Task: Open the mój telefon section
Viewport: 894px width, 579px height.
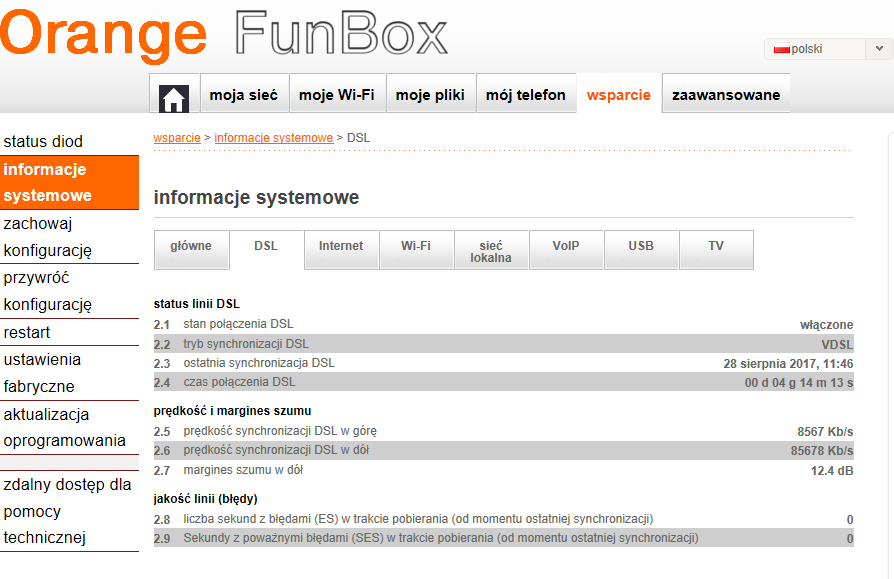Action: [x=526, y=95]
